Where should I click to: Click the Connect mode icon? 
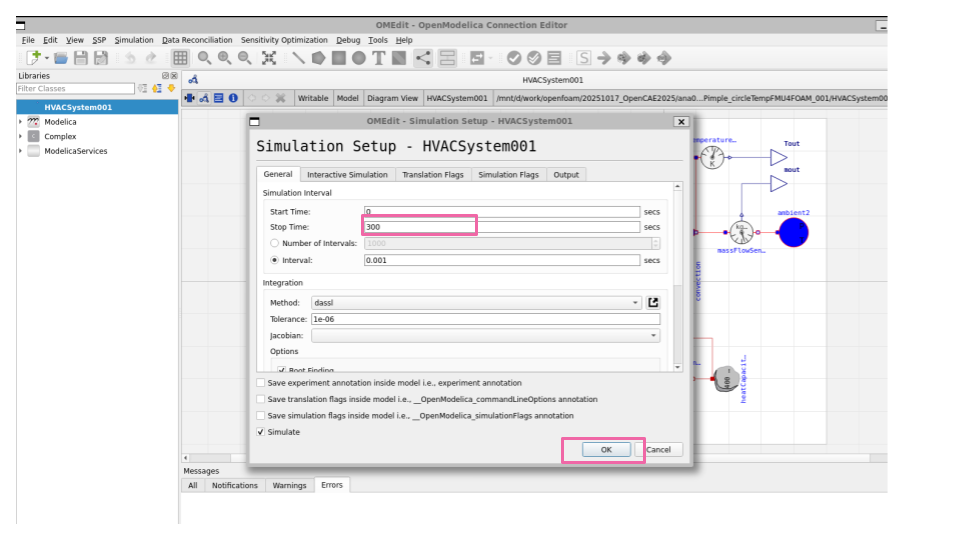point(423,58)
